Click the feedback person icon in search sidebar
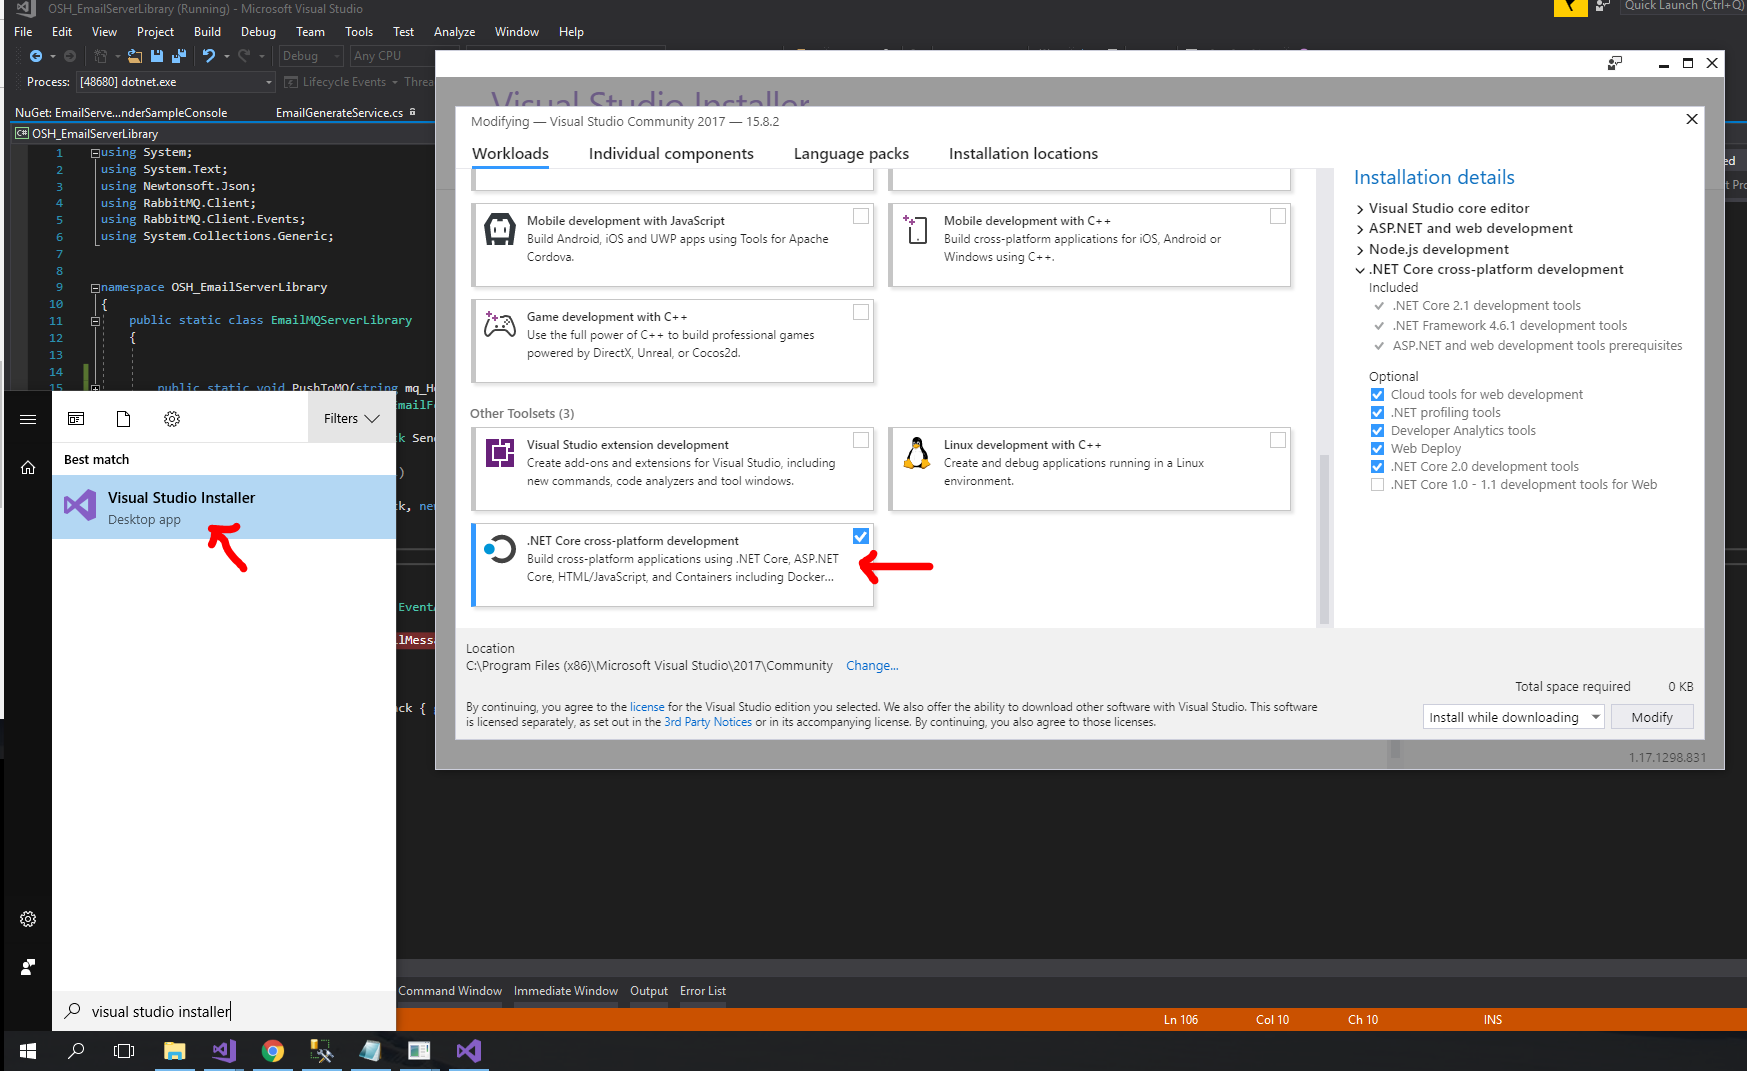This screenshot has width=1747, height=1071. [x=28, y=967]
